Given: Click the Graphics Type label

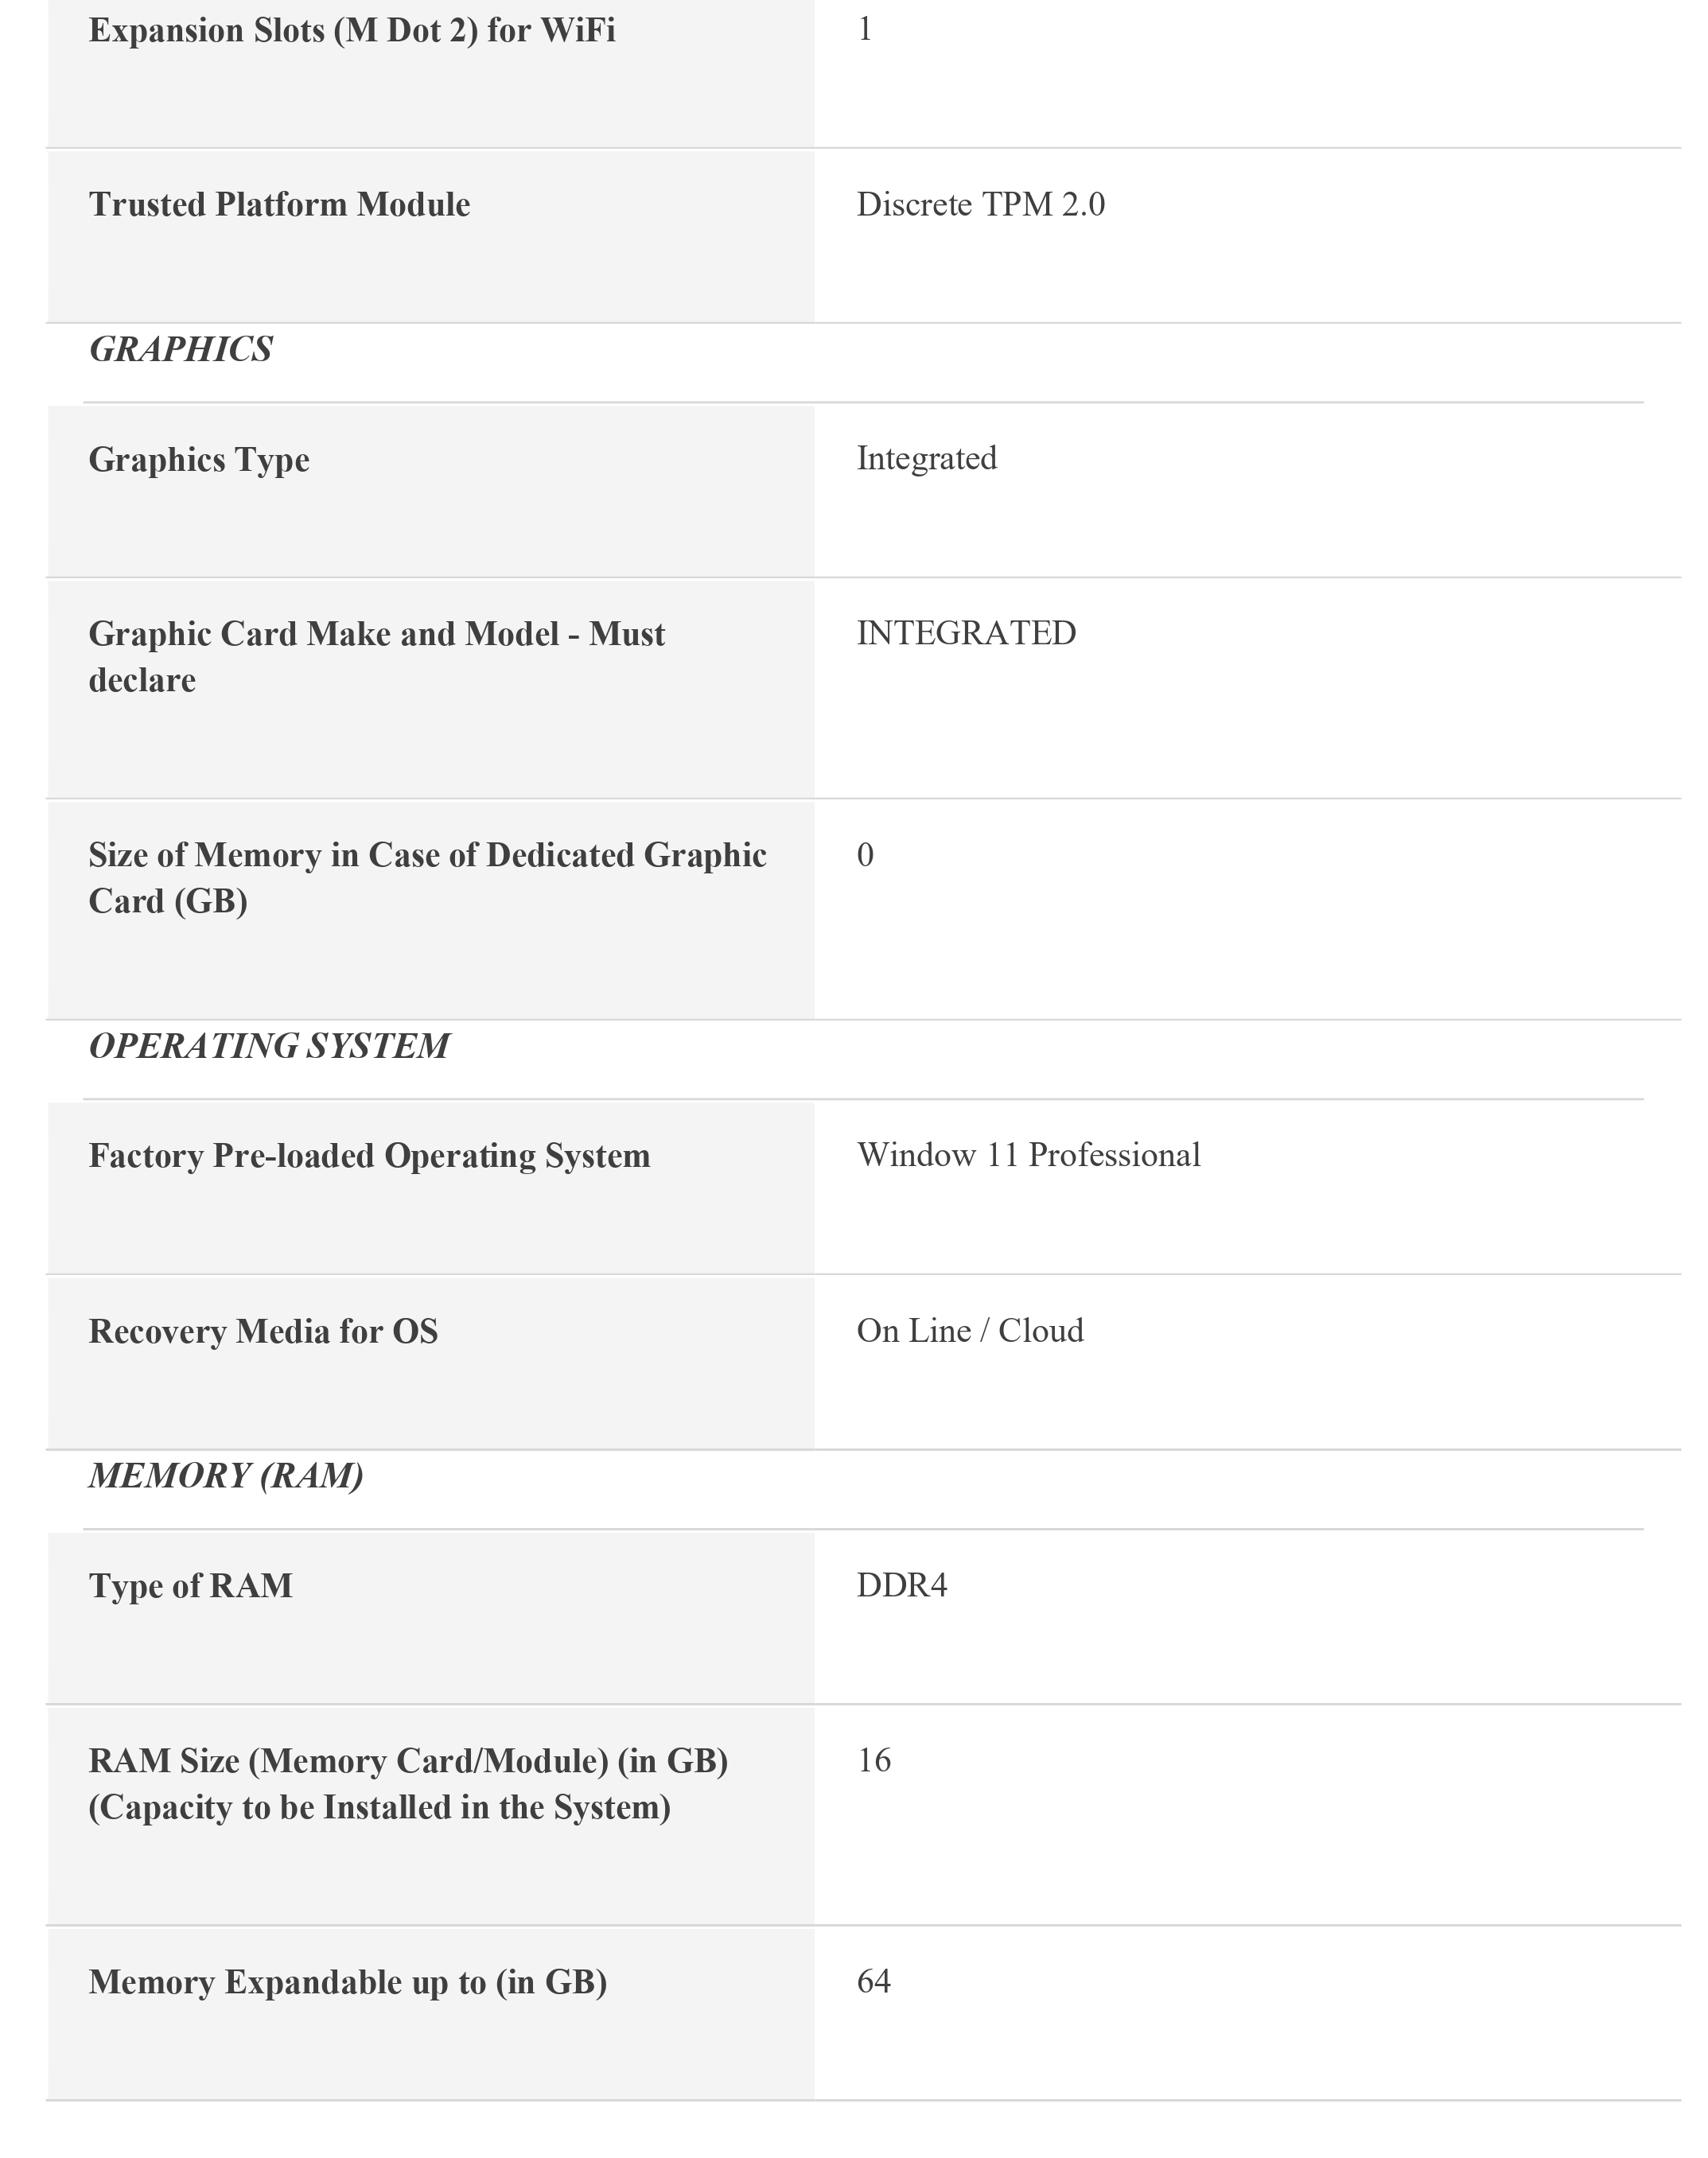Looking at the screenshot, I should pos(199,459).
